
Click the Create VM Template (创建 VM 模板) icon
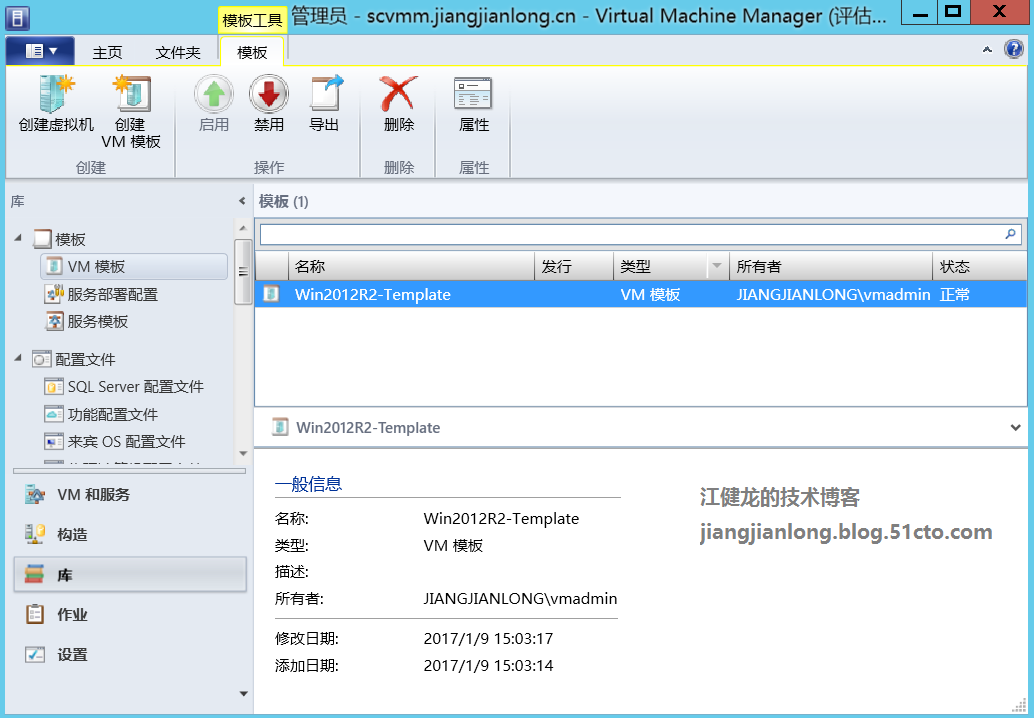[131, 94]
